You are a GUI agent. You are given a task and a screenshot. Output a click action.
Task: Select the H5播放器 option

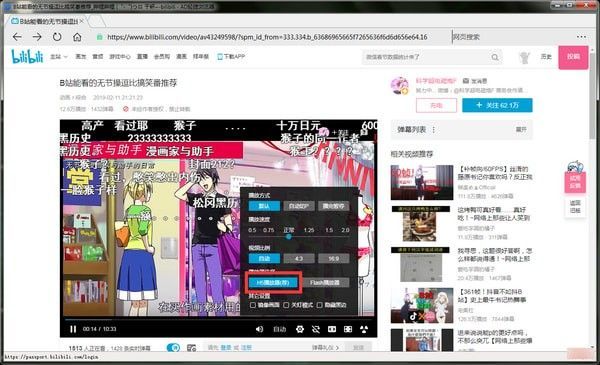(273, 282)
